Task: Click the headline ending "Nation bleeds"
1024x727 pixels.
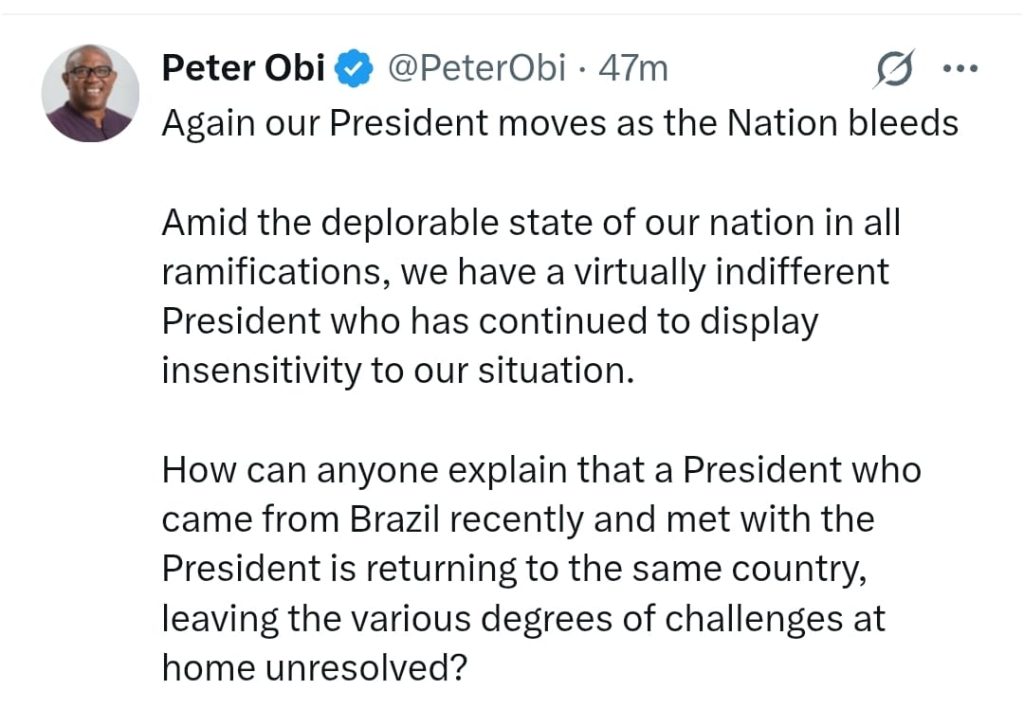Action: [560, 123]
